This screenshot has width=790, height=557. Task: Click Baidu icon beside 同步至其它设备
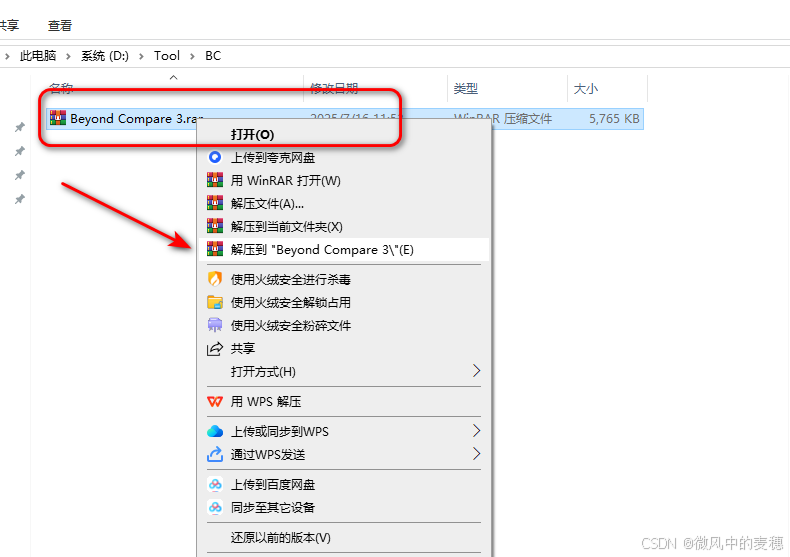(215, 507)
